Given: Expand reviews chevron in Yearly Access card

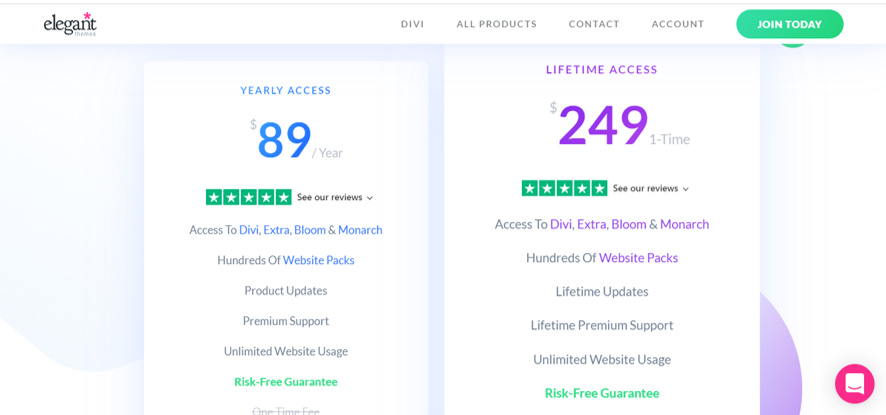Looking at the screenshot, I should [370, 198].
